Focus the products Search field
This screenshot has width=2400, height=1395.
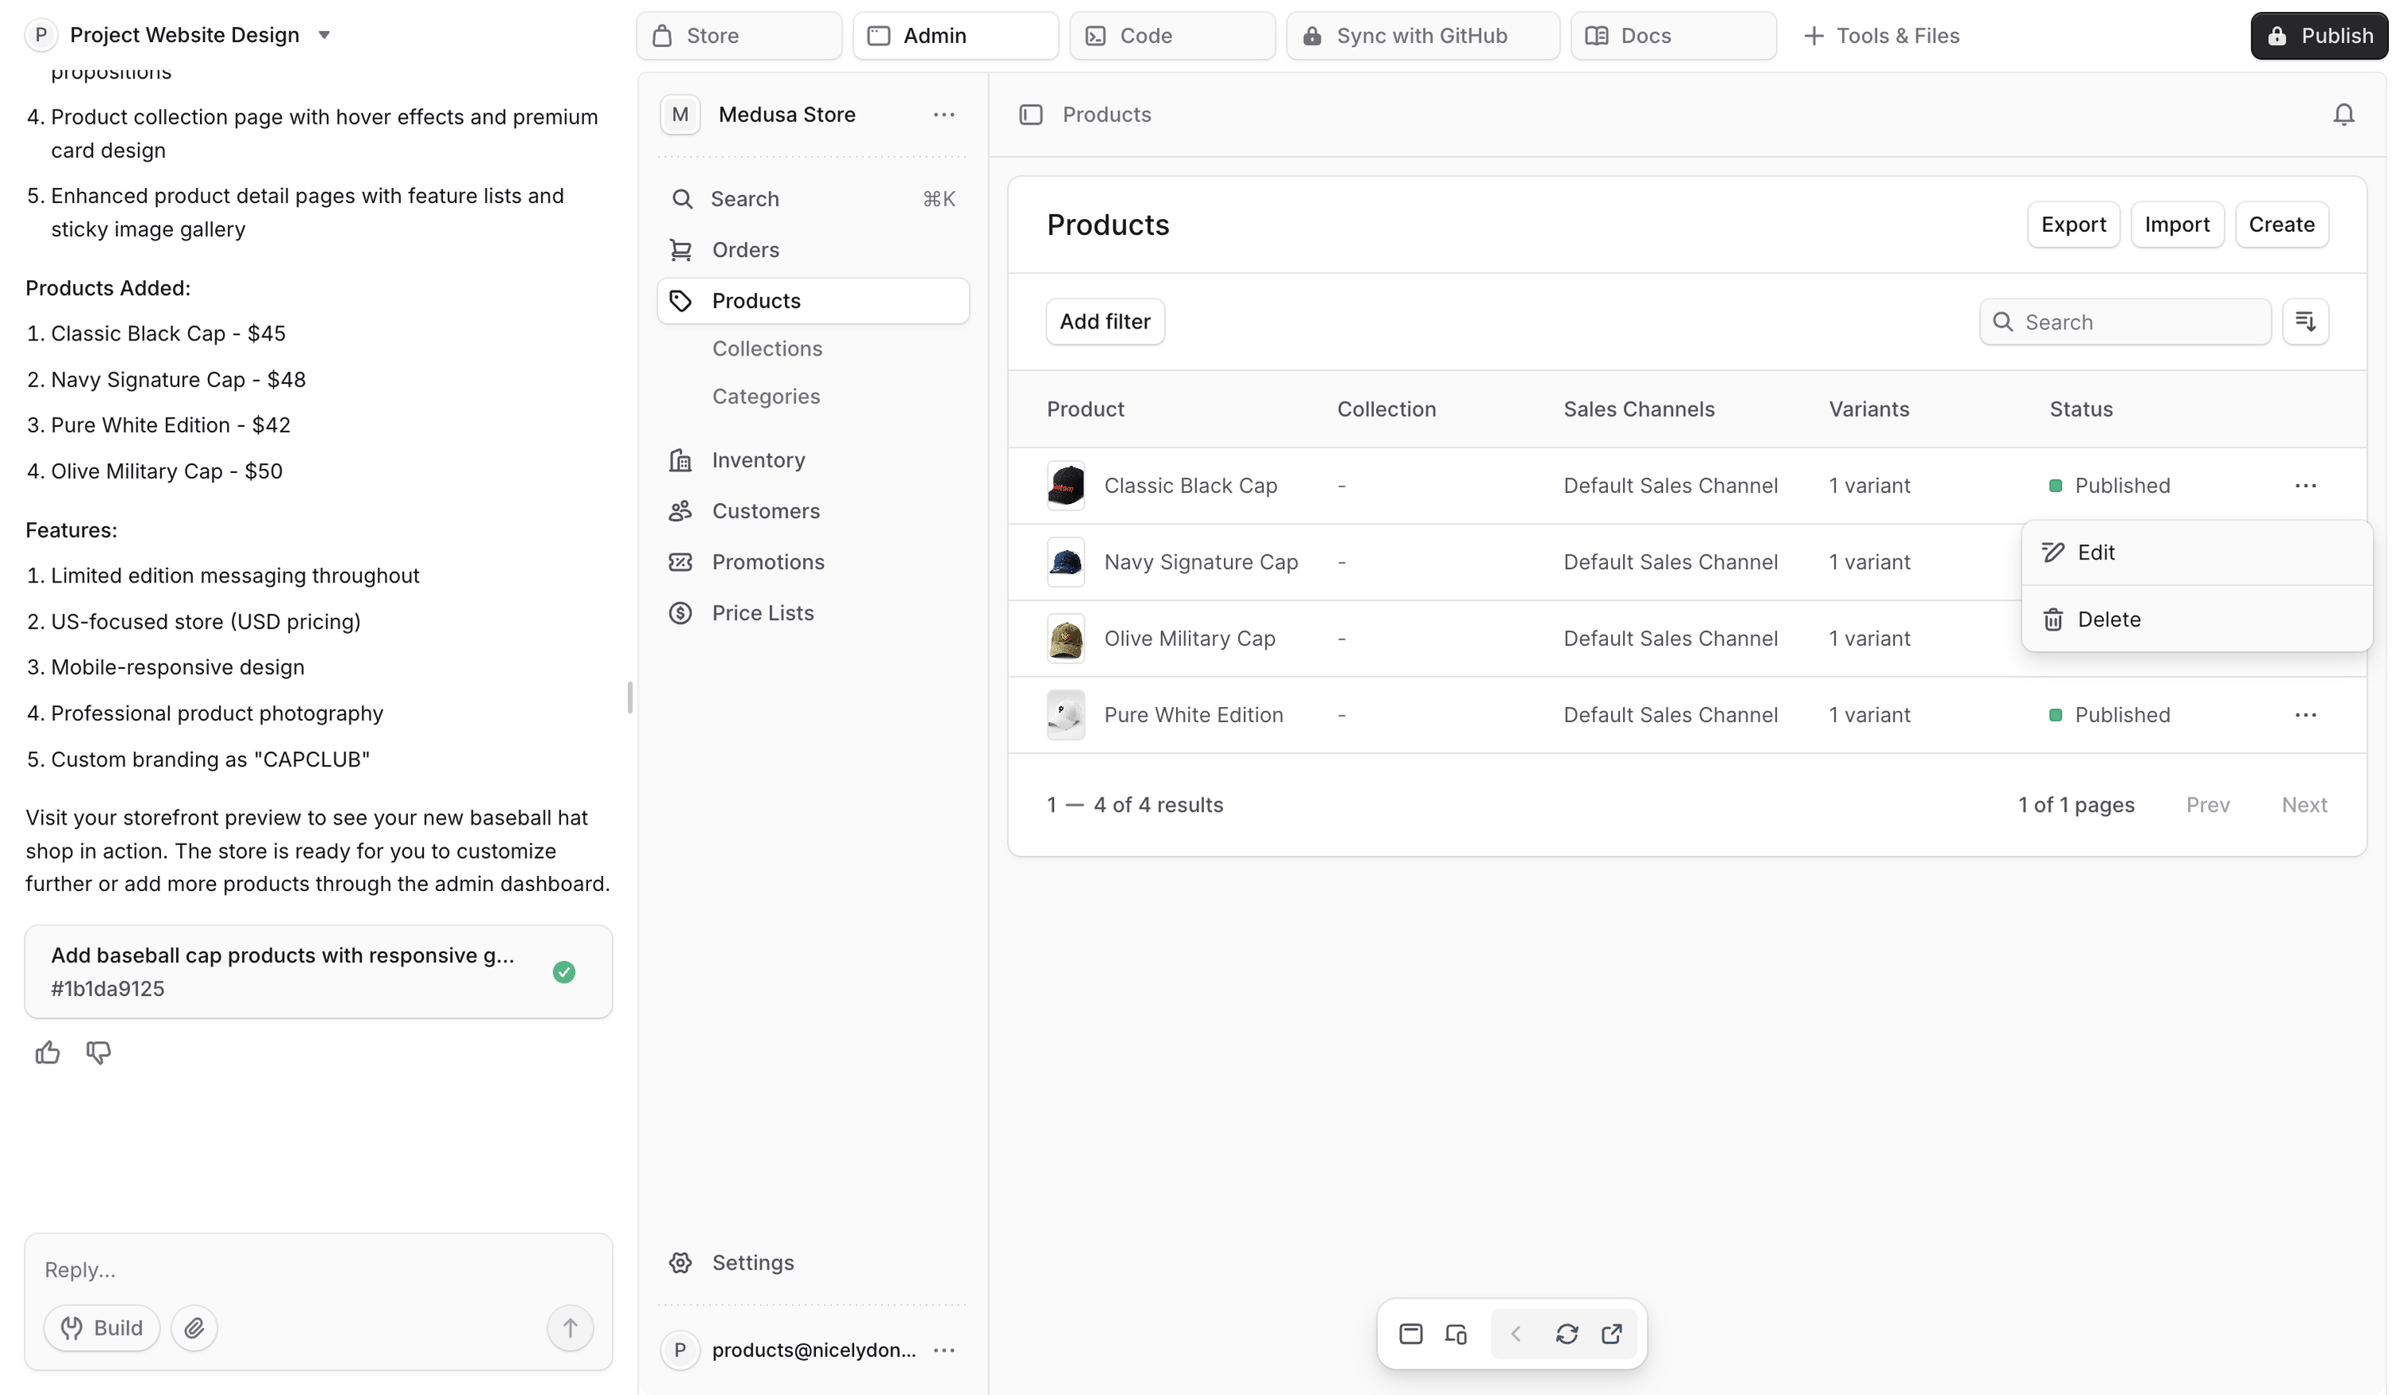2125,321
